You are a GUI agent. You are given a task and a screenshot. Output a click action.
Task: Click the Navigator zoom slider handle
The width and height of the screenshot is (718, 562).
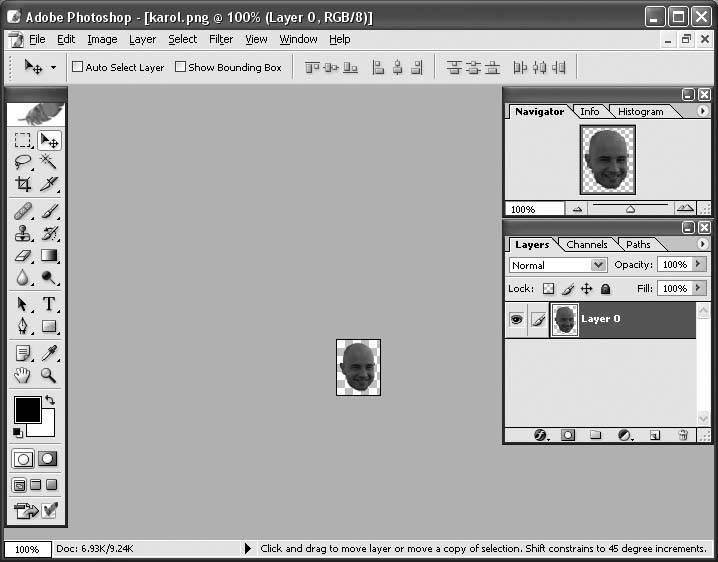(630, 209)
